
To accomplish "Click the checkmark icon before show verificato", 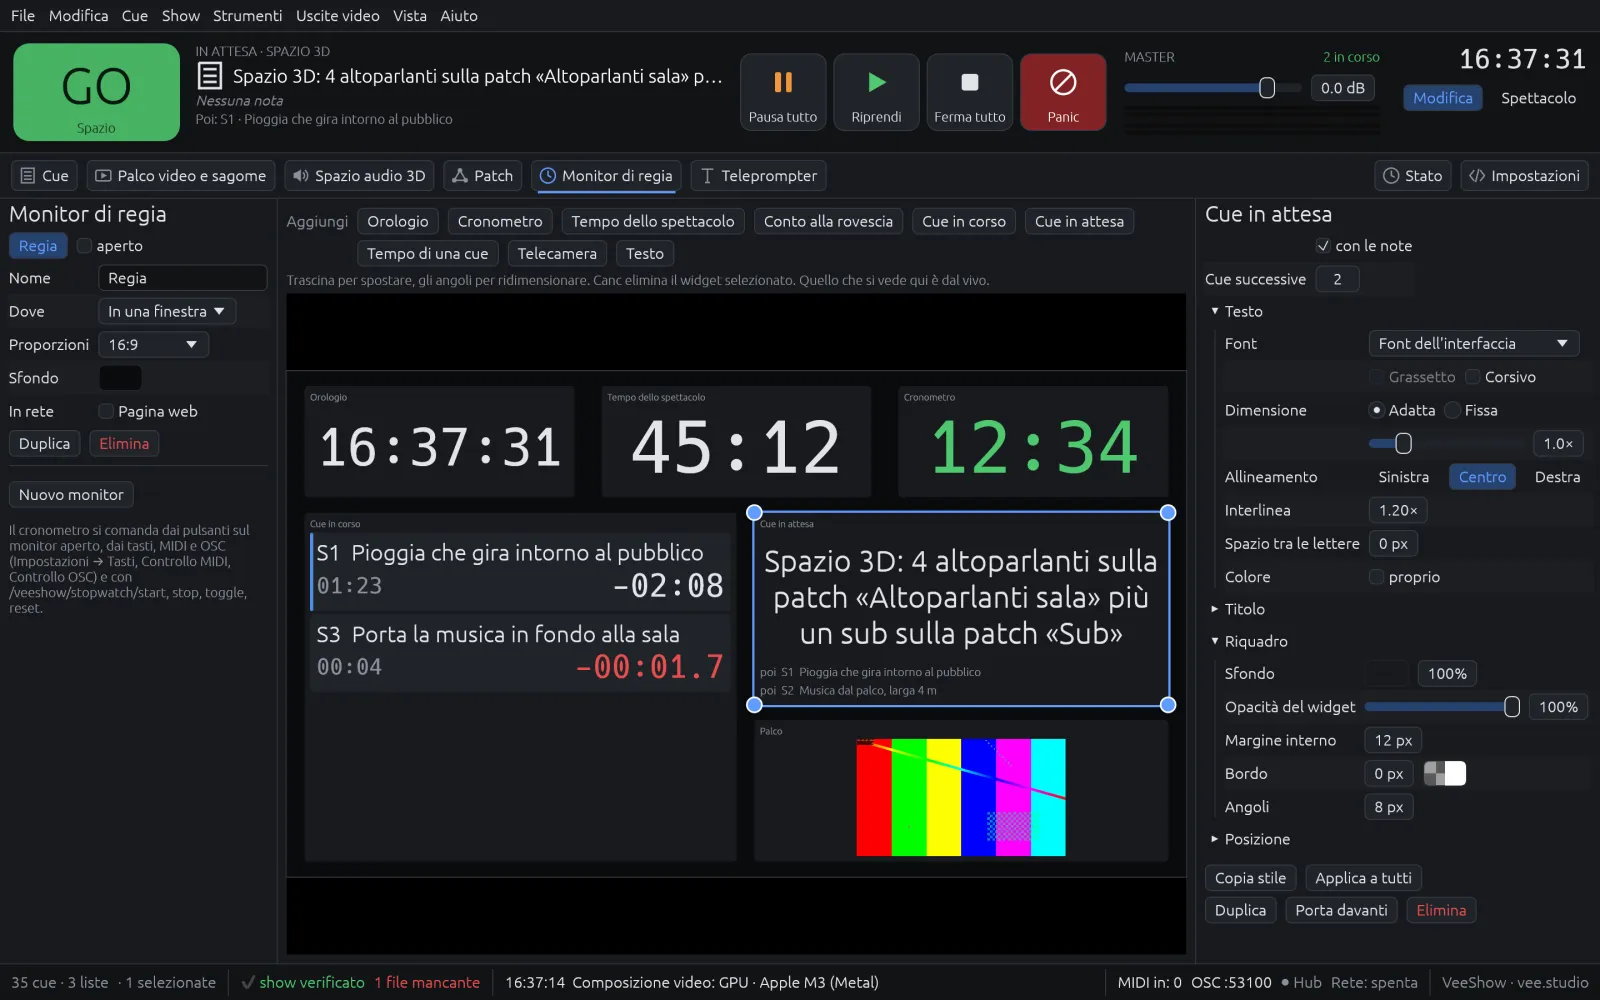I will (x=248, y=983).
